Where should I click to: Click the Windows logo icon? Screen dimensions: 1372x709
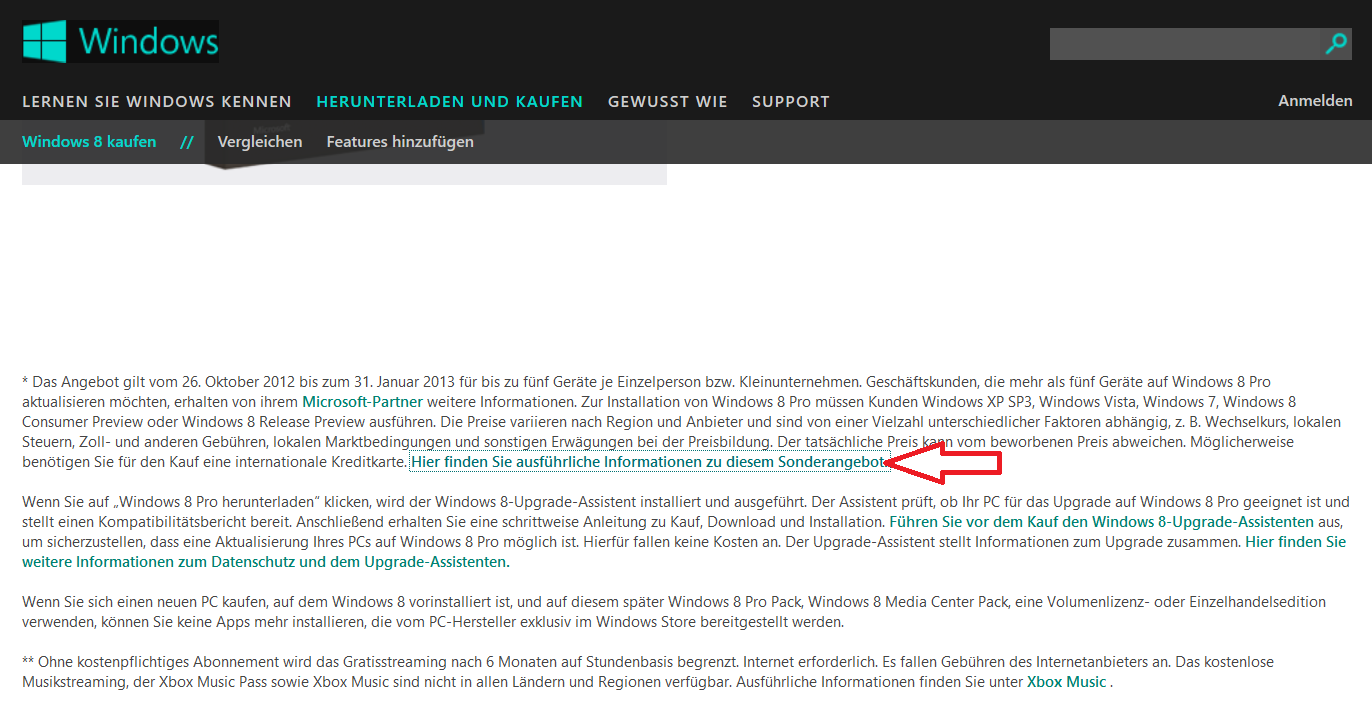tap(44, 42)
